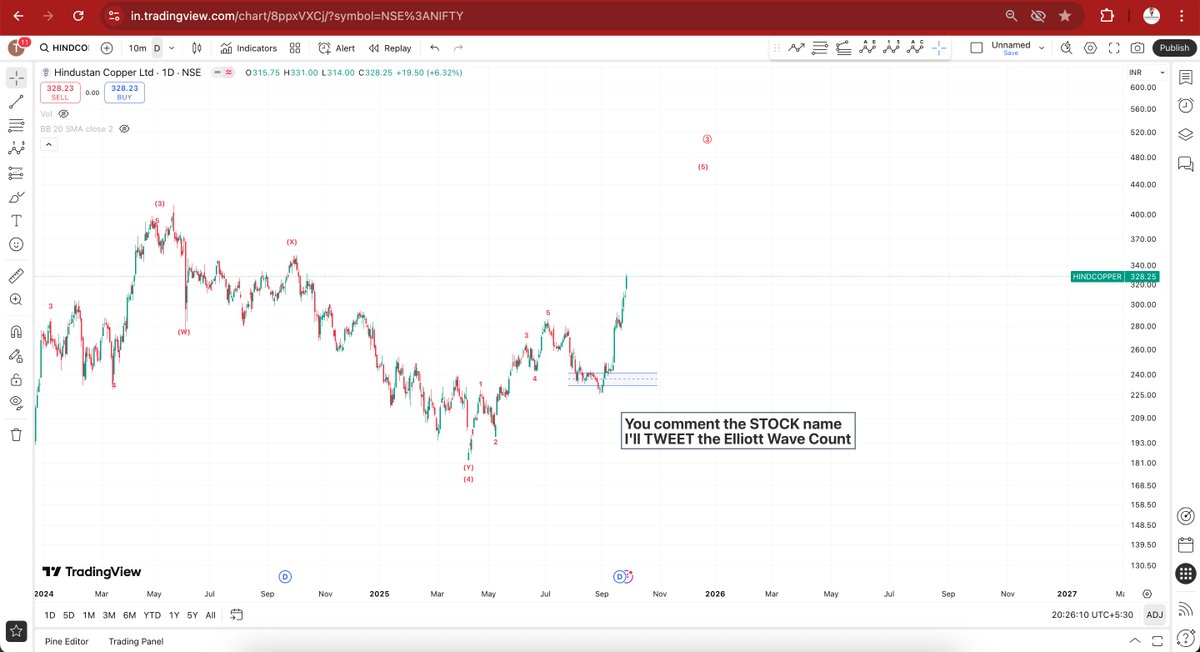Image resolution: width=1200 pixels, height=652 pixels.
Task: Open the chats panel in right sidebar
Action: click(1185, 163)
